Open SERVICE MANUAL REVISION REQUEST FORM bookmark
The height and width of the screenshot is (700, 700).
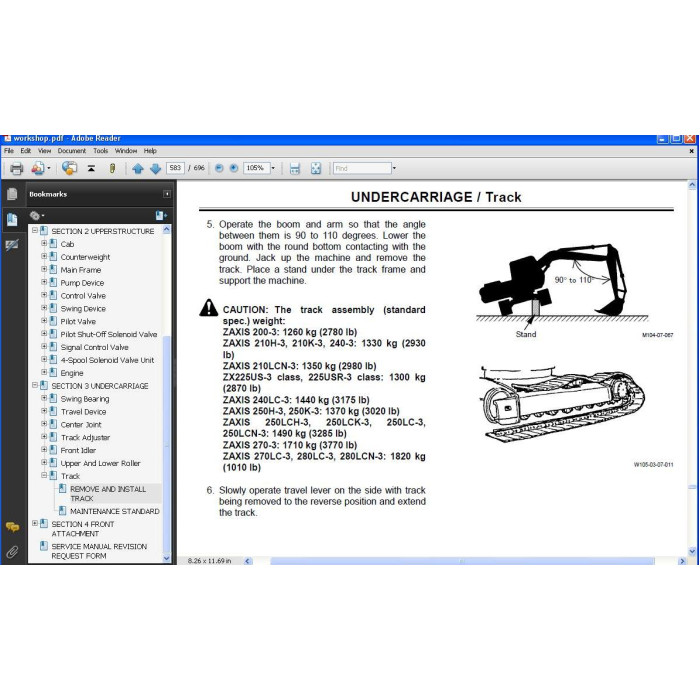click(x=99, y=551)
